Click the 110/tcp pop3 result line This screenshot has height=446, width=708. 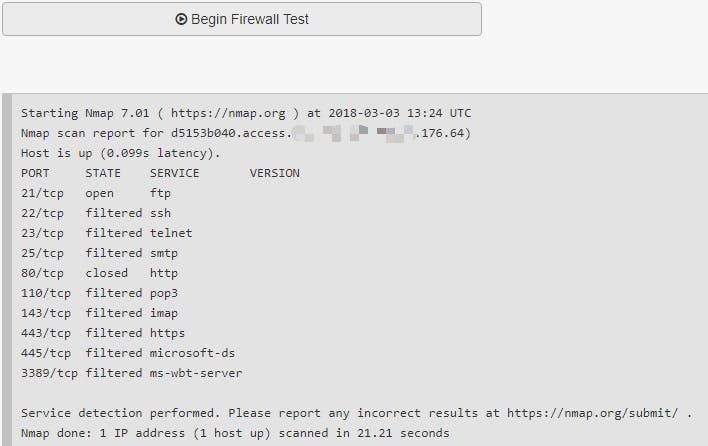pyautogui.click(x=99, y=293)
